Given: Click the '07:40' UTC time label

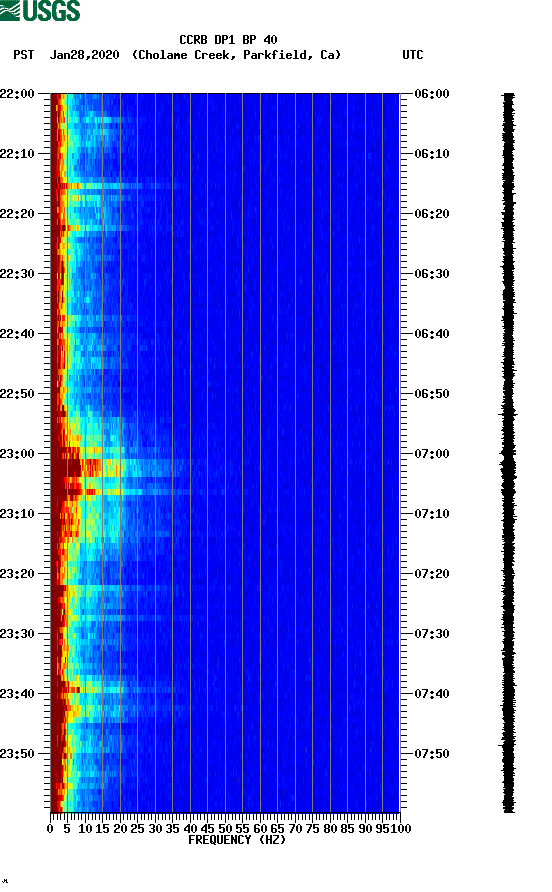Looking at the screenshot, I should coord(432,693).
